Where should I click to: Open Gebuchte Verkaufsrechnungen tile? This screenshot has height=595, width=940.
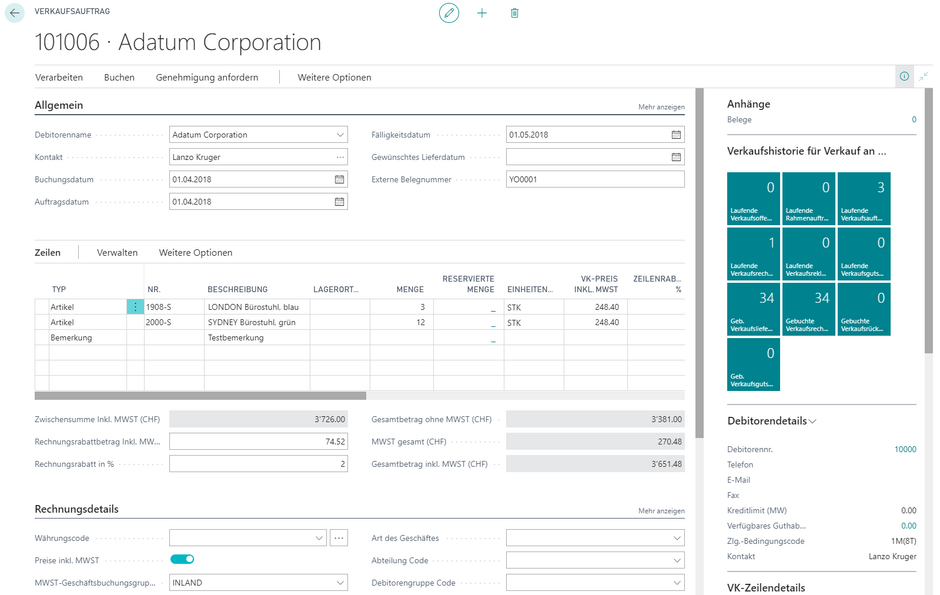click(809, 309)
